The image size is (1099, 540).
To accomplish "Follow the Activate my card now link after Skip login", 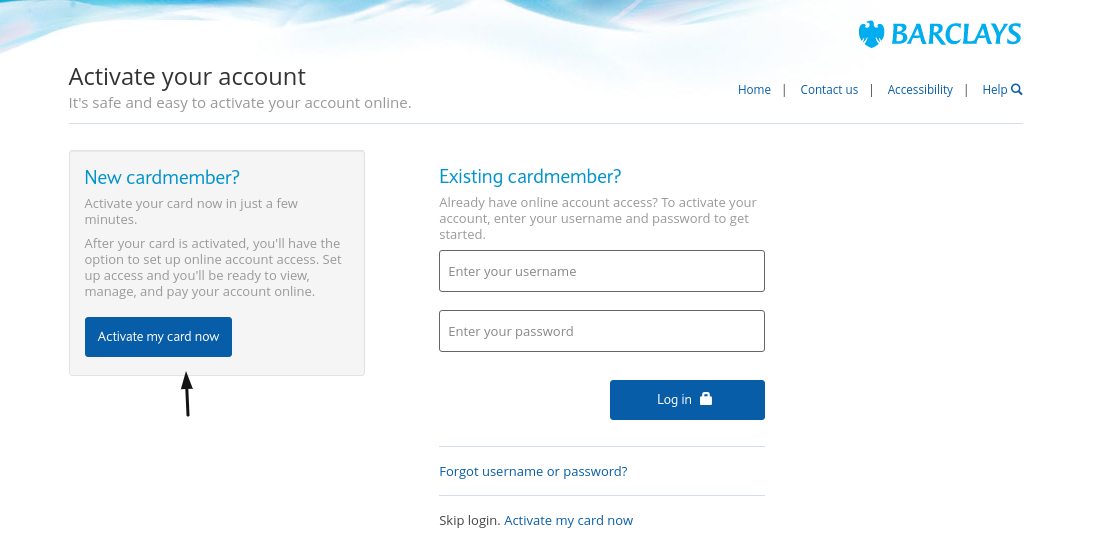I will point(568,520).
